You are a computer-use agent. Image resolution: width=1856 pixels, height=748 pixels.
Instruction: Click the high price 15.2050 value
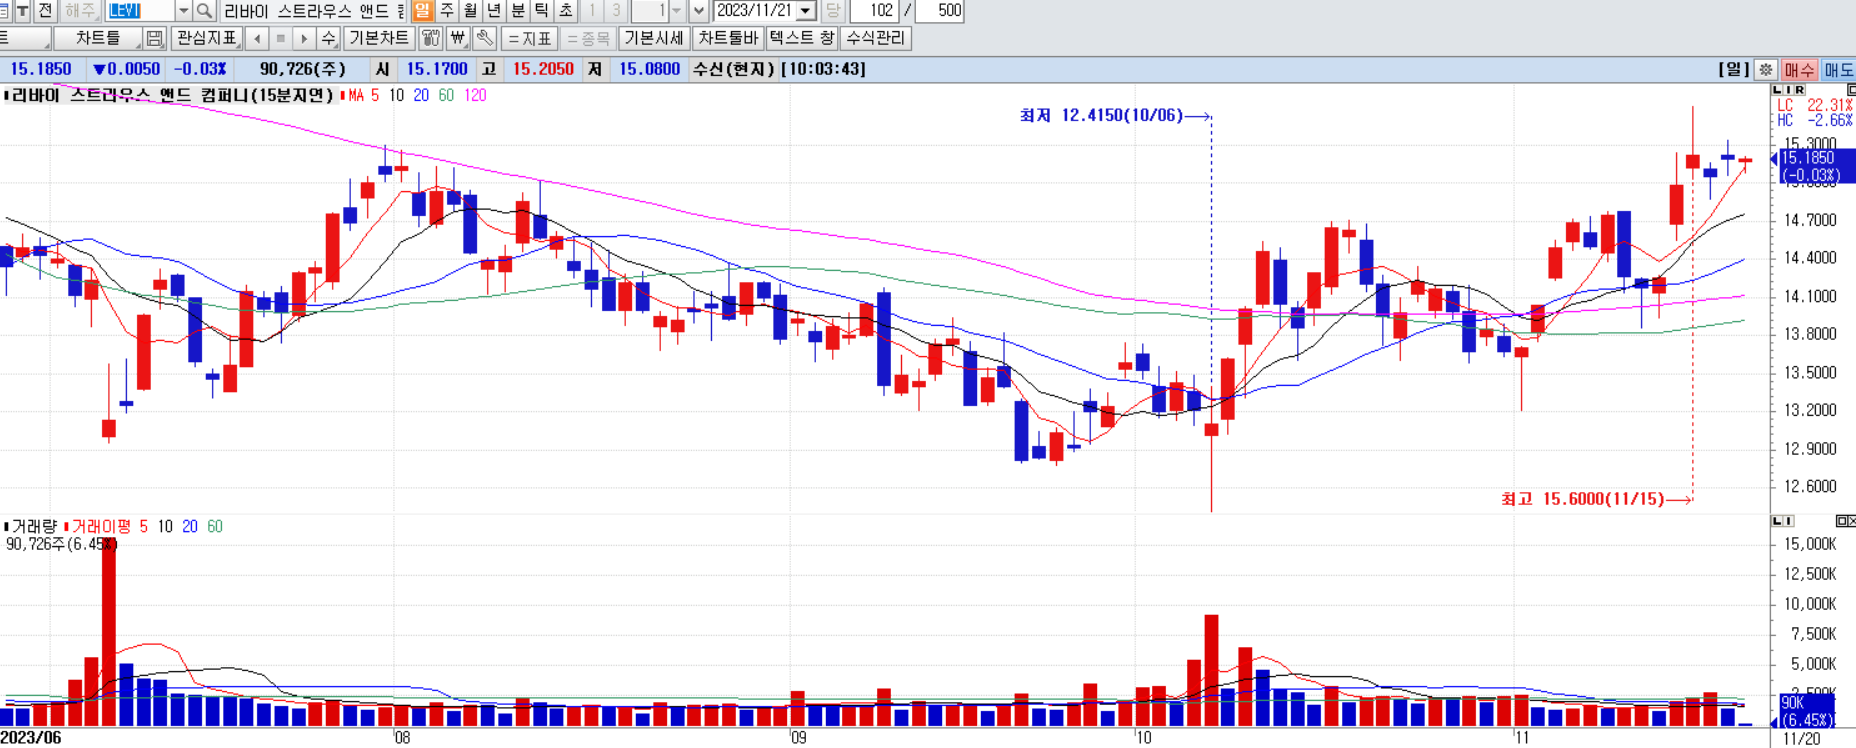coord(543,69)
